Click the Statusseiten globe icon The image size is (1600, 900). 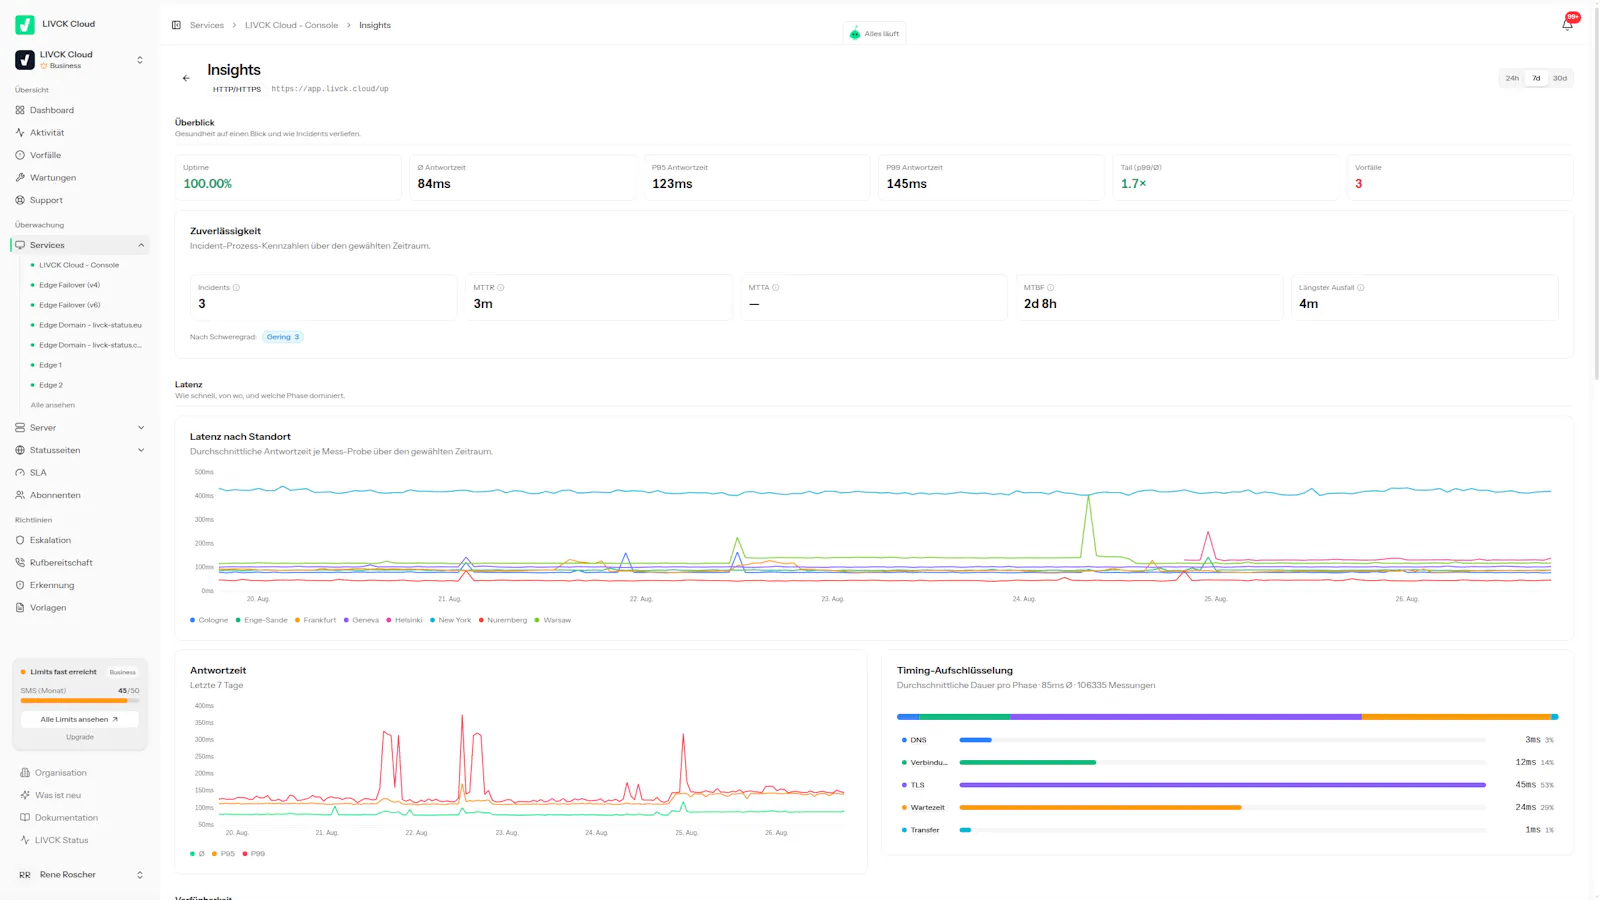(20, 450)
